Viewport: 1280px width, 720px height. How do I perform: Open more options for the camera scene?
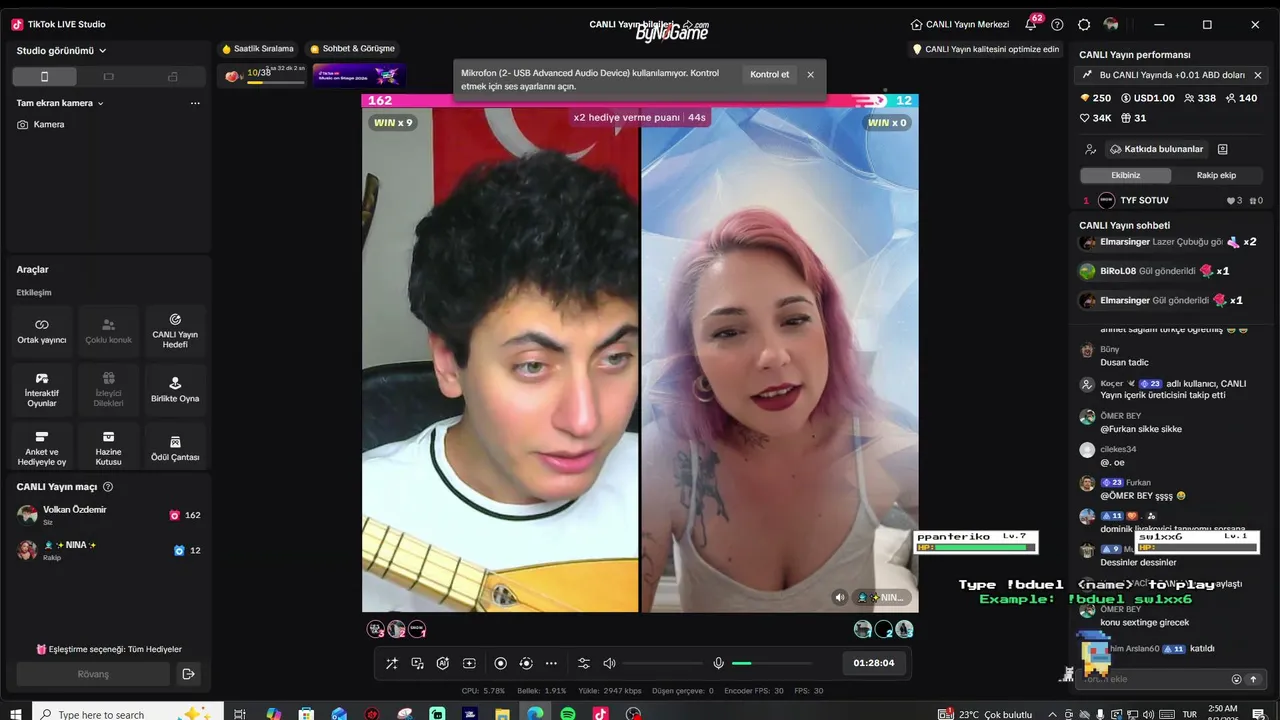195,103
